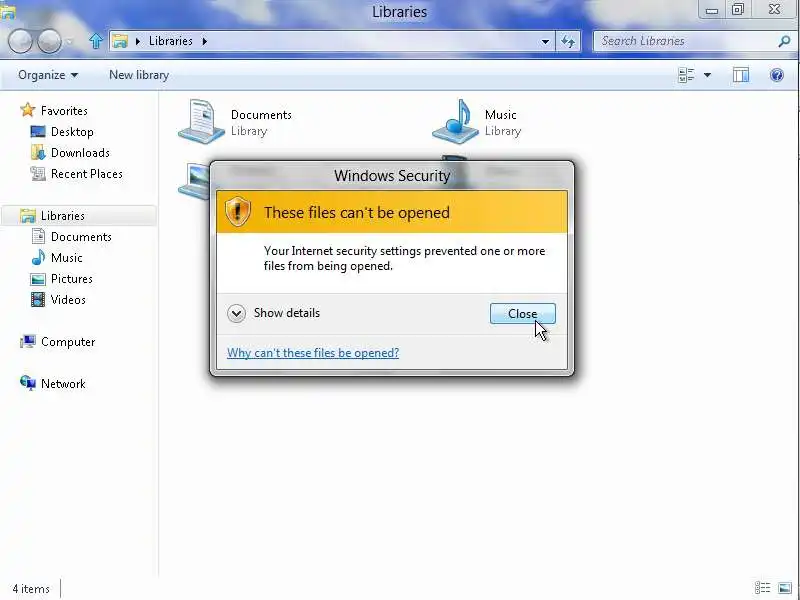This screenshot has height=600, width=800.
Task: Close the Windows Security dialog
Action: pyautogui.click(x=522, y=314)
